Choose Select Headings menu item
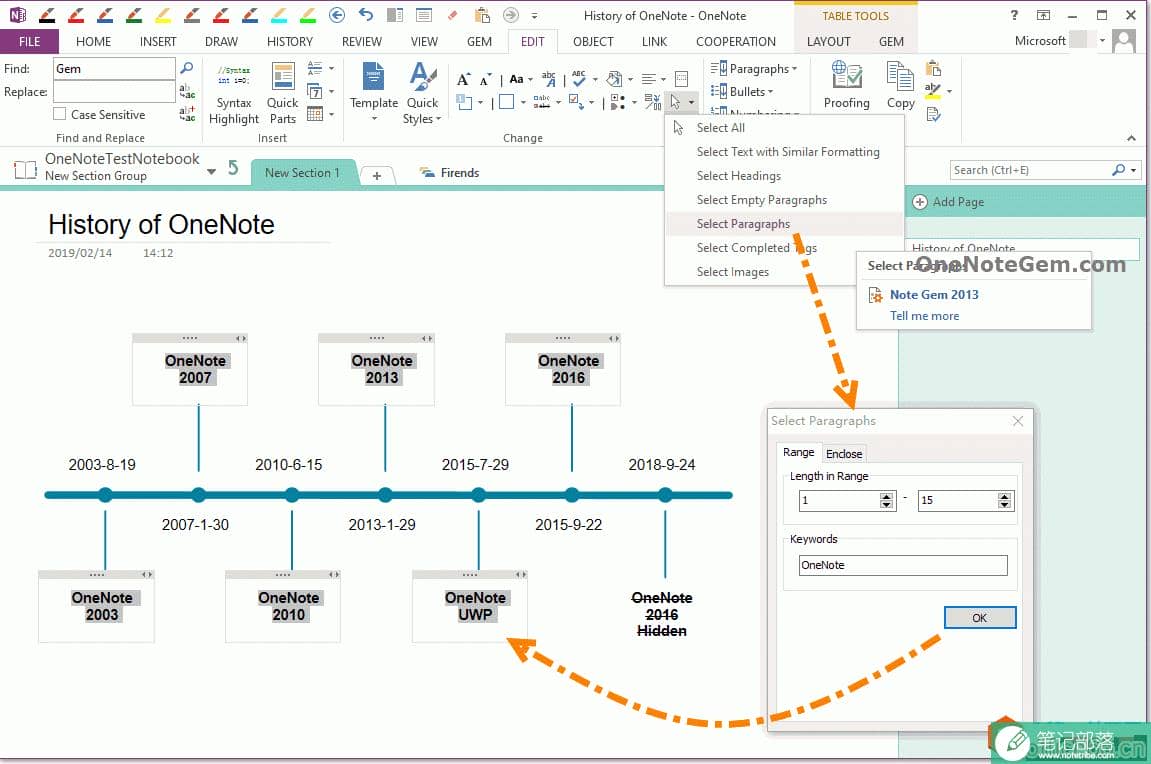The height and width of the screenshot is (764, 1151). click(x=784, y=175)
